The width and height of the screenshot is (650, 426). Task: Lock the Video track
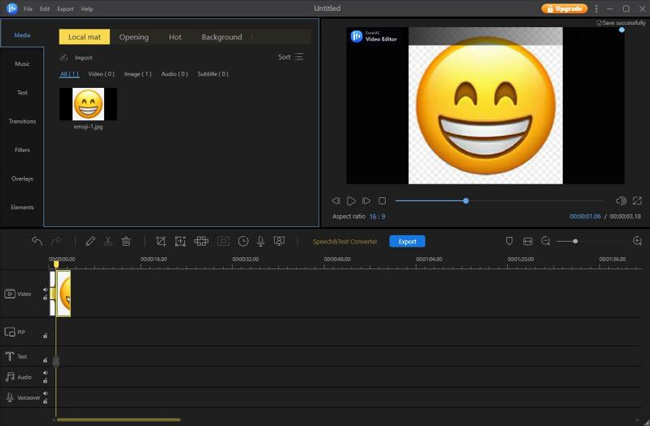click(45, 298)
